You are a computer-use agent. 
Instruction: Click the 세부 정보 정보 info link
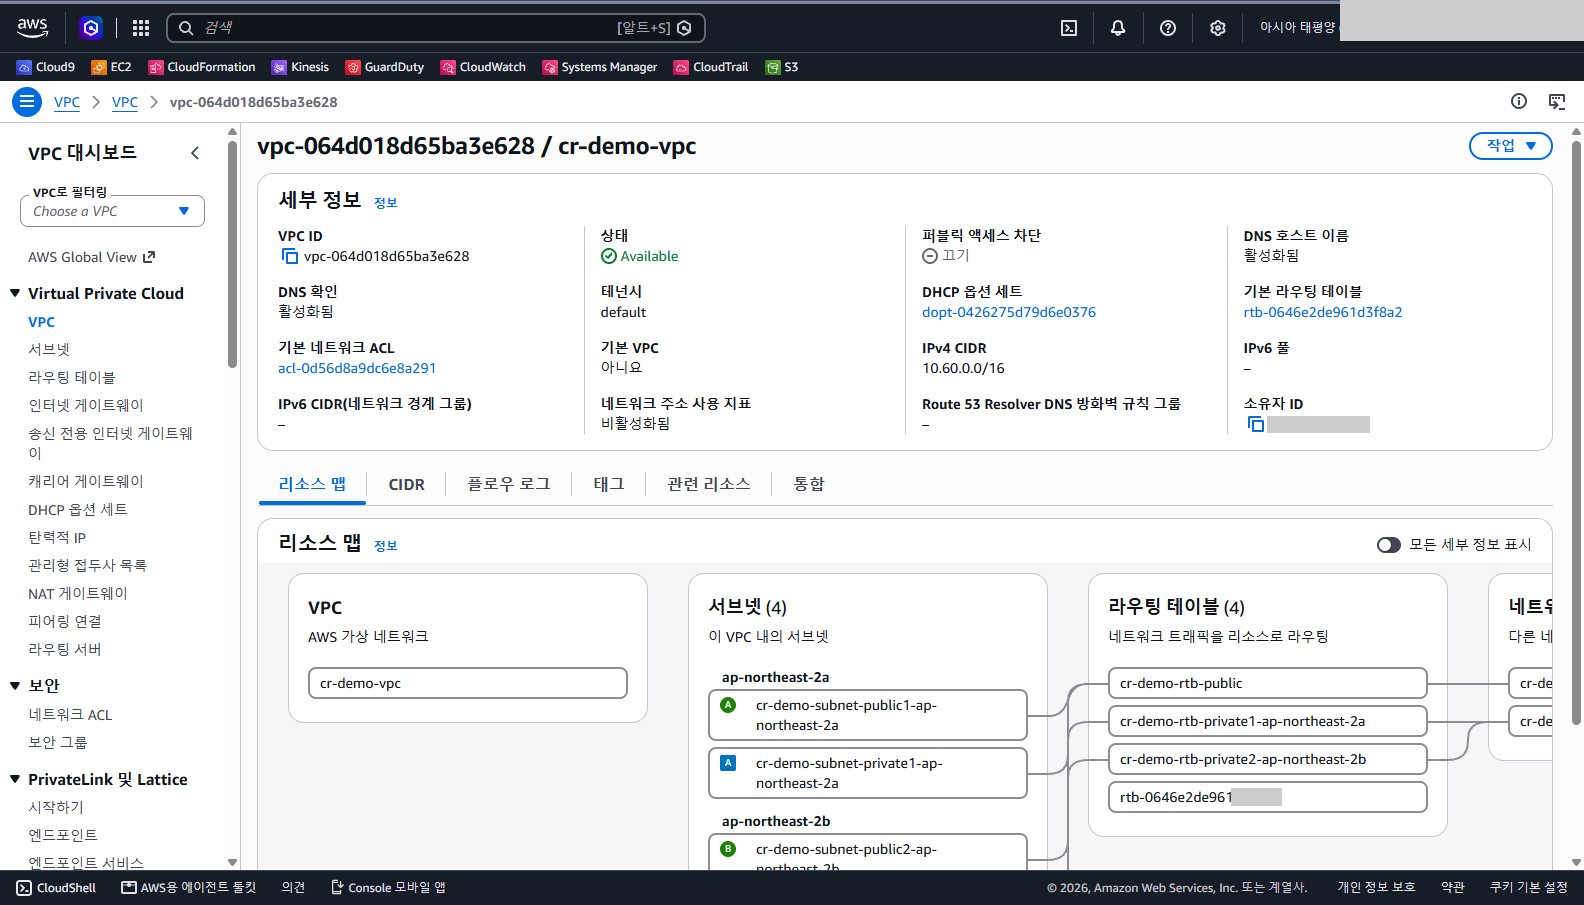point(386,203)
